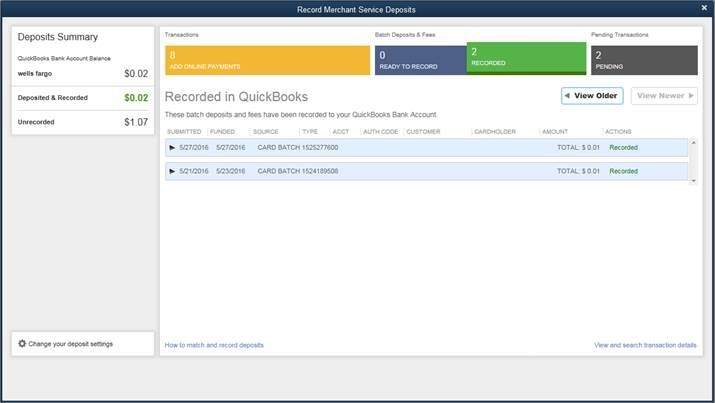Click the View Older button
The image size is (715, 403).
(x=592, y=96)
